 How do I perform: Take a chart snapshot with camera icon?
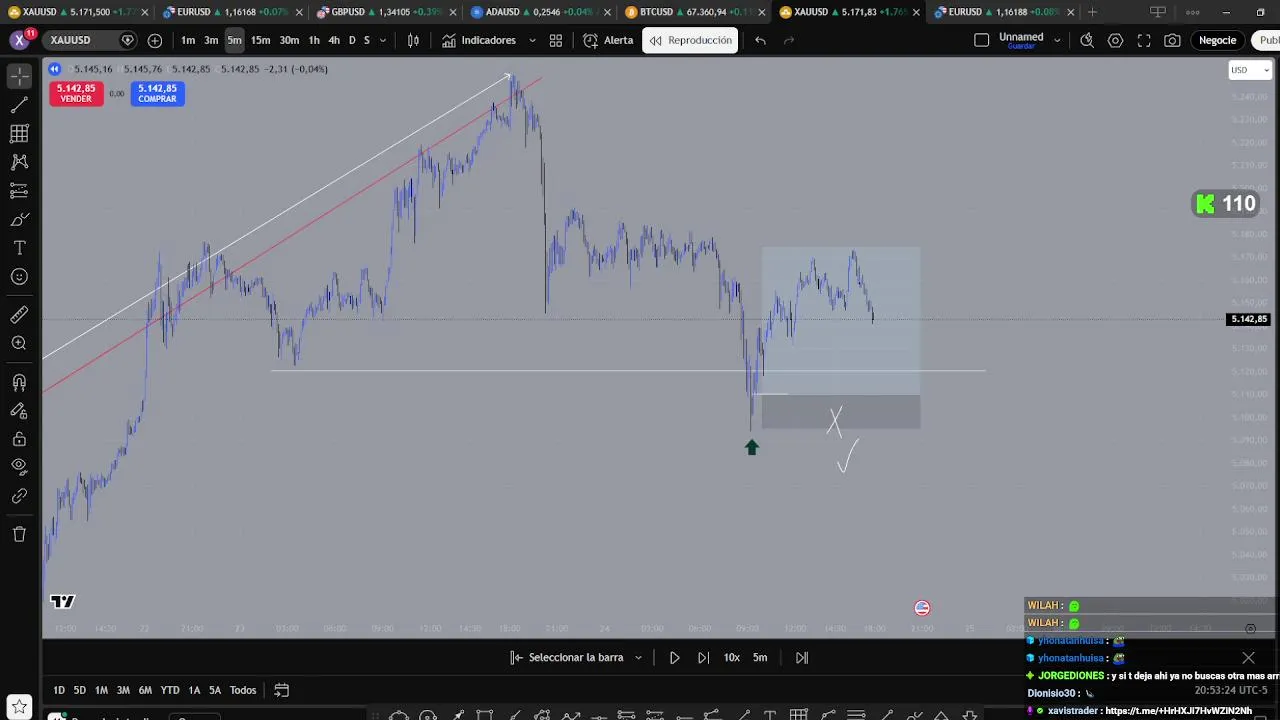pyautogui.click(x=1172, y=40)
